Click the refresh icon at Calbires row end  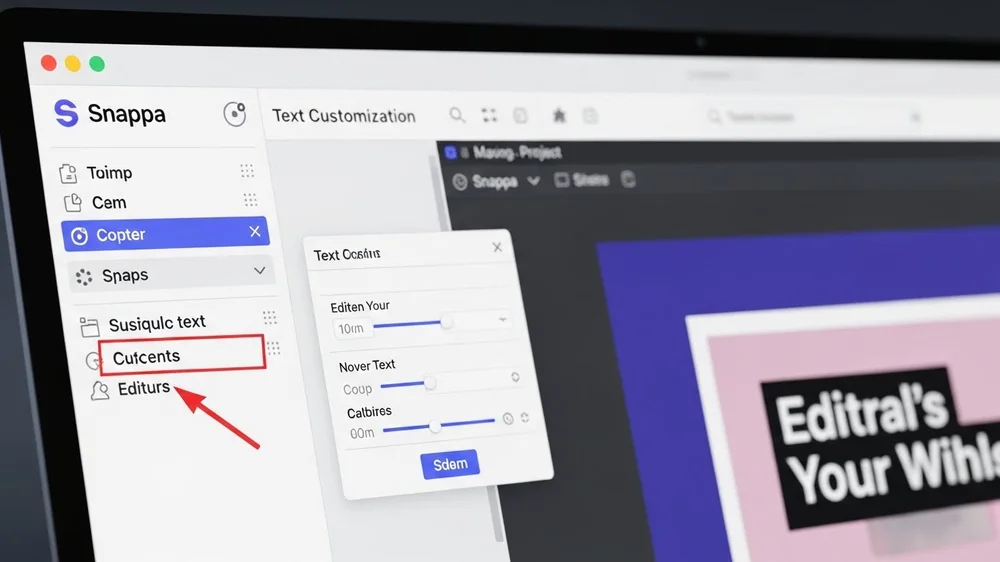[x=524, y=417]
